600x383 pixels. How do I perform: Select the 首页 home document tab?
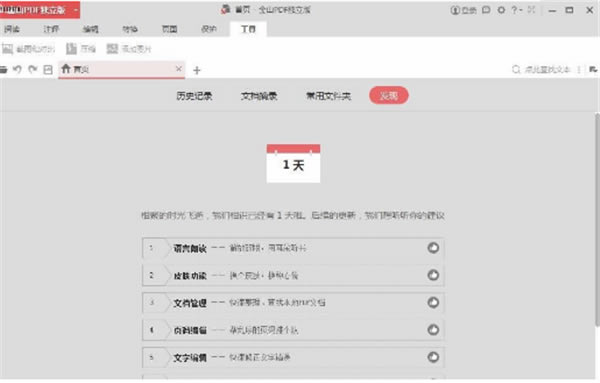tap(122, 69)
